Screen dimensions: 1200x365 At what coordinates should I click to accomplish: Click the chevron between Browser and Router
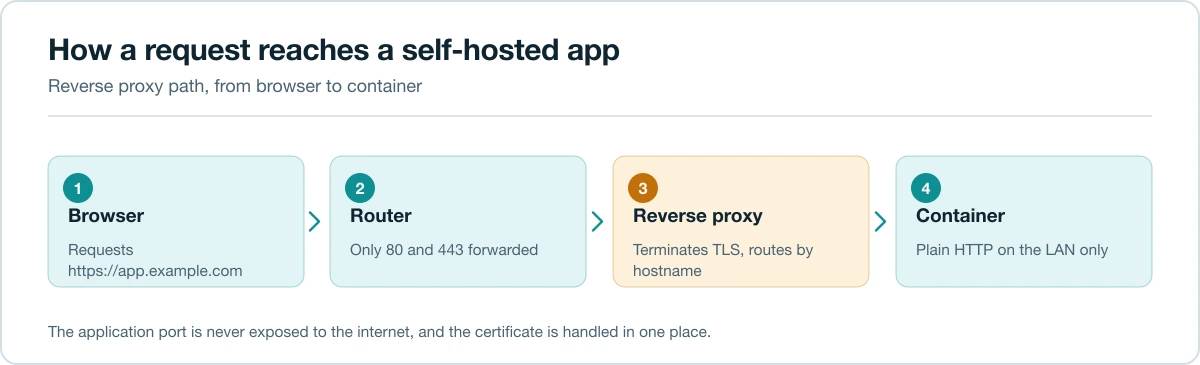(316, 222)
